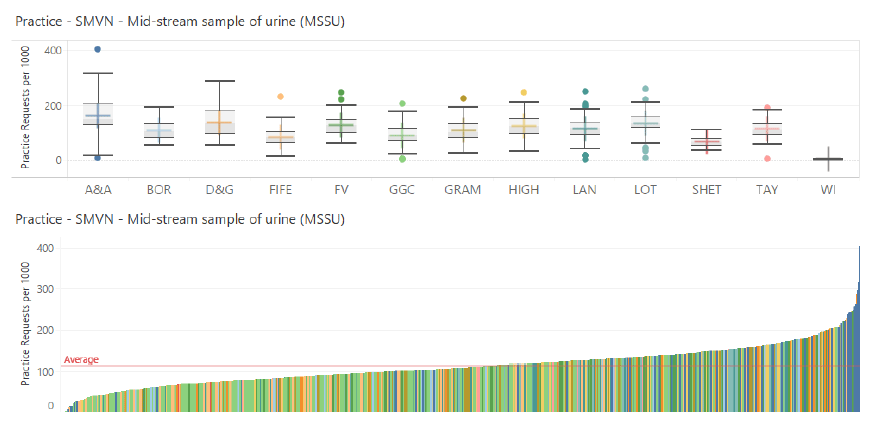
Task: Select the TAY axis label
Action: point(767,190)
